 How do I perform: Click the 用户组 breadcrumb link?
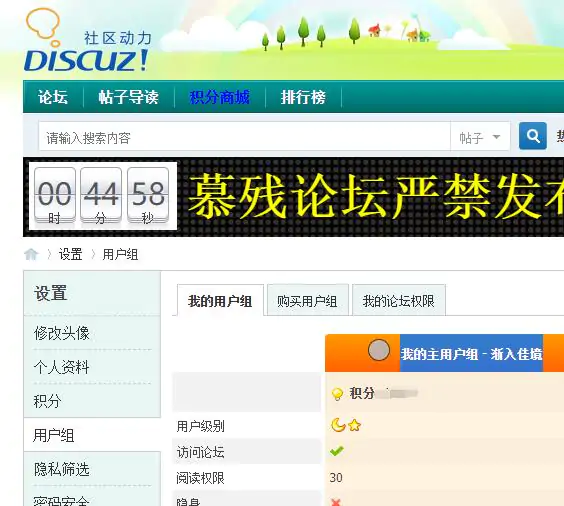point(120,254)
